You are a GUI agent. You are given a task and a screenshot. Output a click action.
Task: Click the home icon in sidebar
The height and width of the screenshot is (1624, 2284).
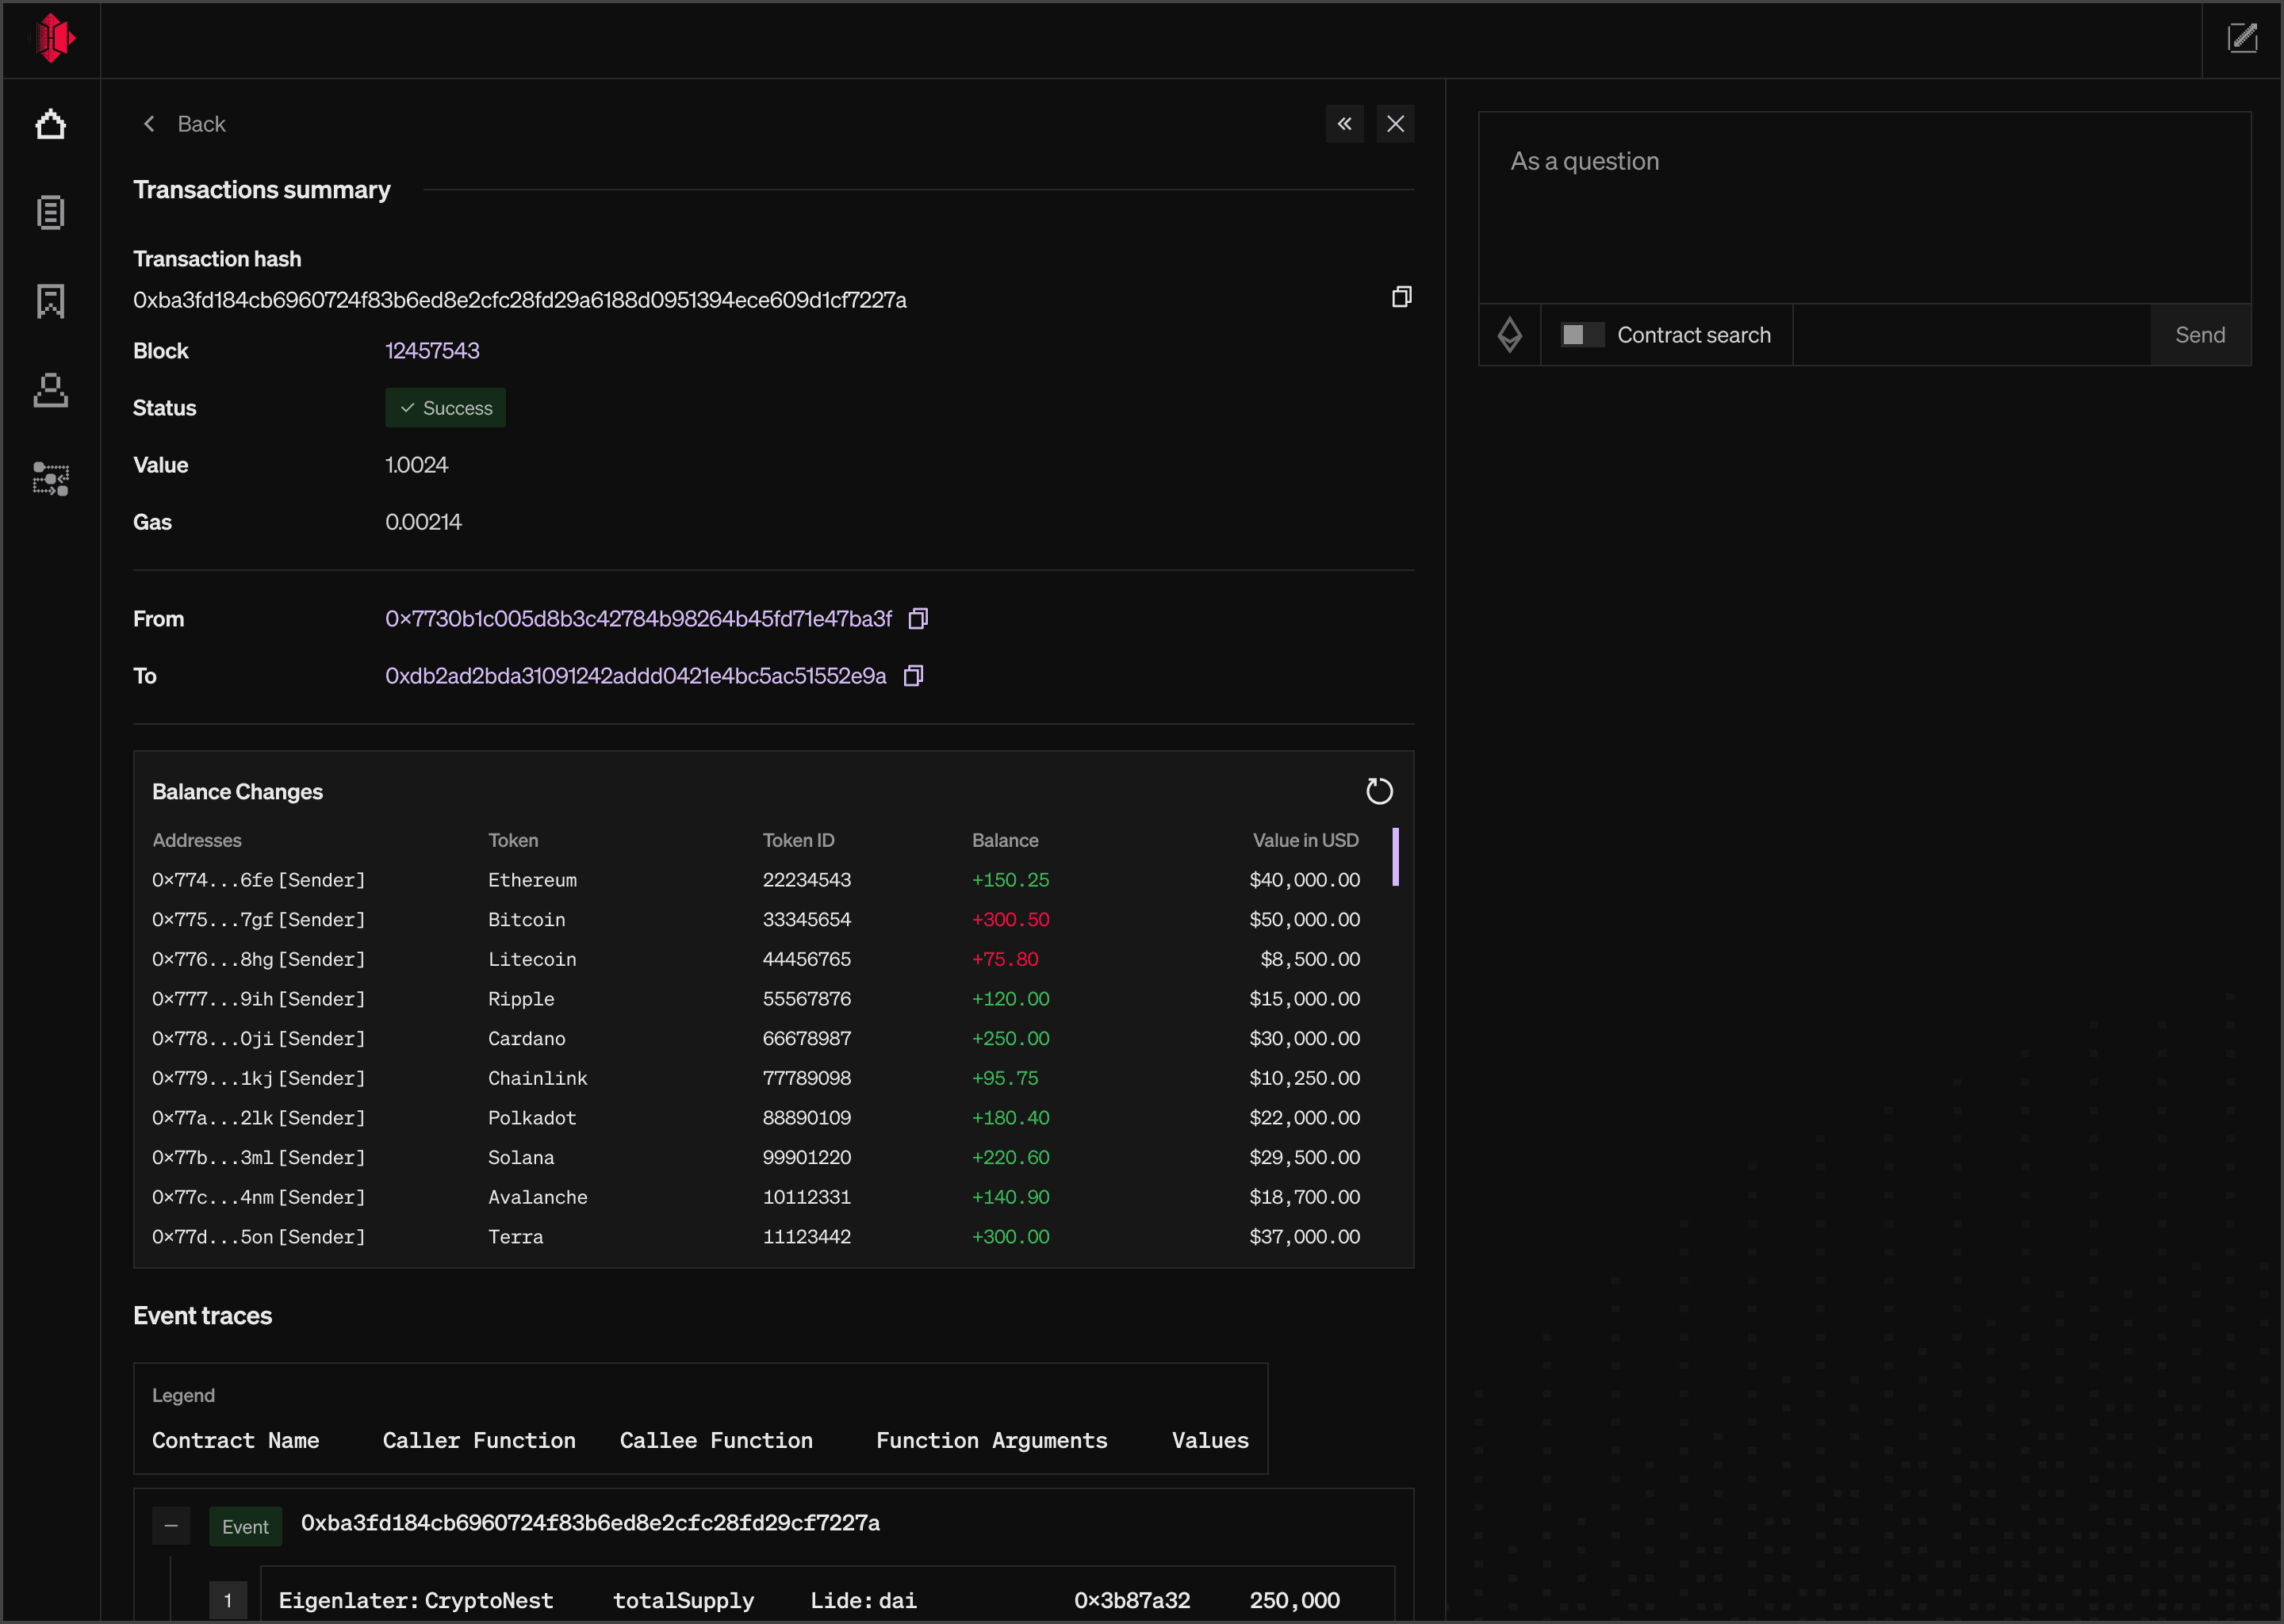coord(50,125)
